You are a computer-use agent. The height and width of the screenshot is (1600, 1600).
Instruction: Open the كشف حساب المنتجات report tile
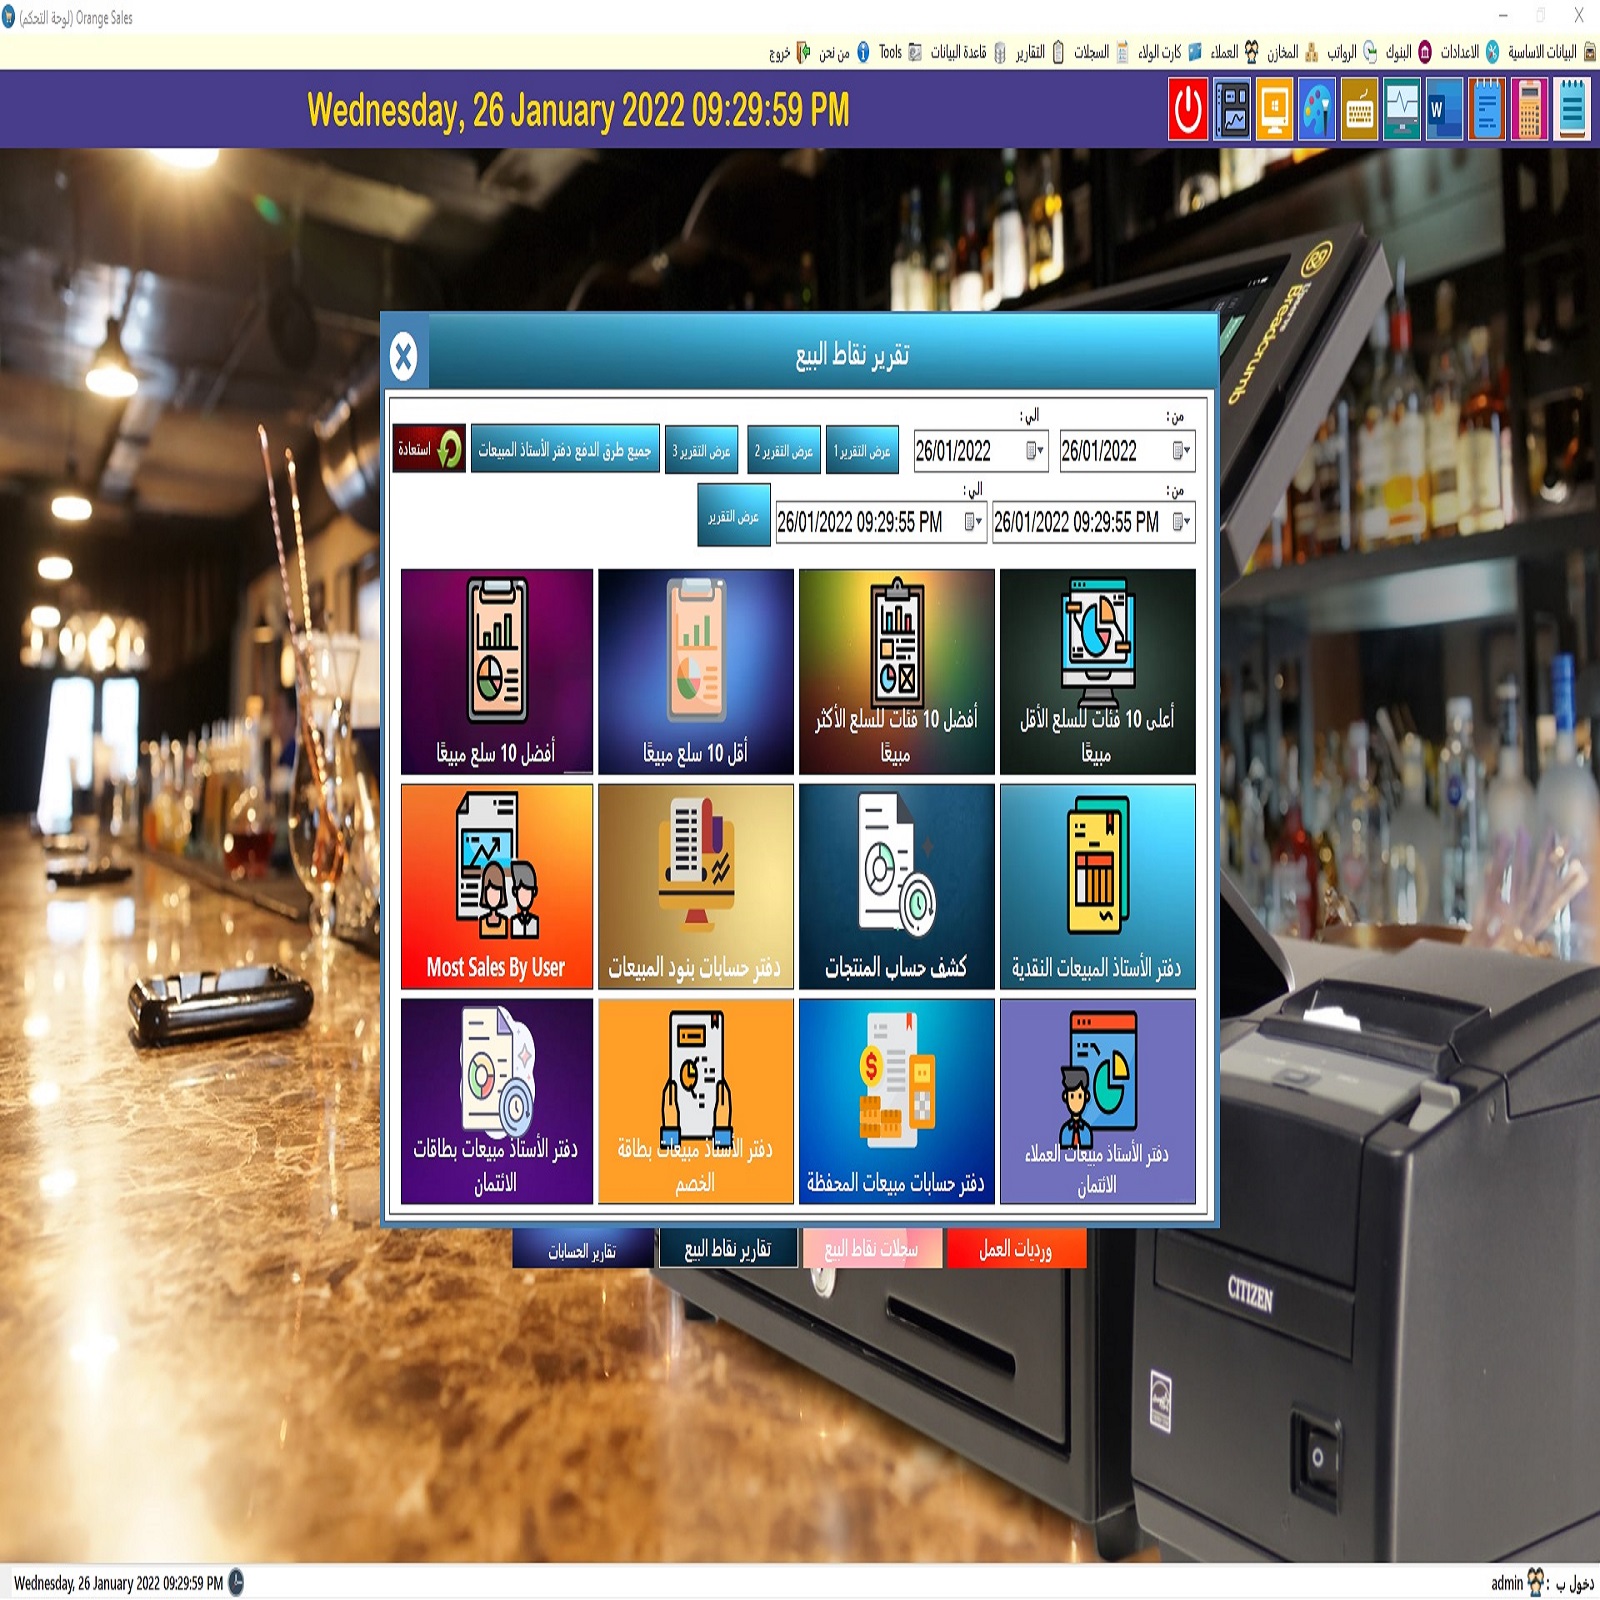pyautogui.click(x=896, y=886)
